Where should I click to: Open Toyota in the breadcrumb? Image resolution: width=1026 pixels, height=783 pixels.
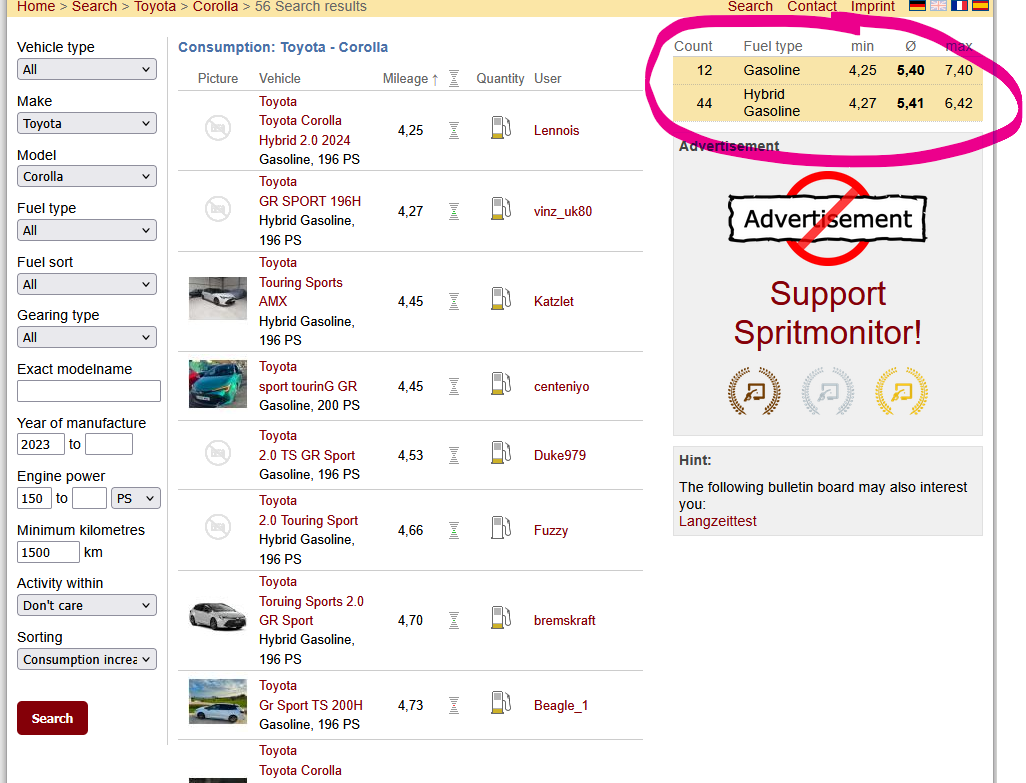pyautogui.click(x=155, y=7)
